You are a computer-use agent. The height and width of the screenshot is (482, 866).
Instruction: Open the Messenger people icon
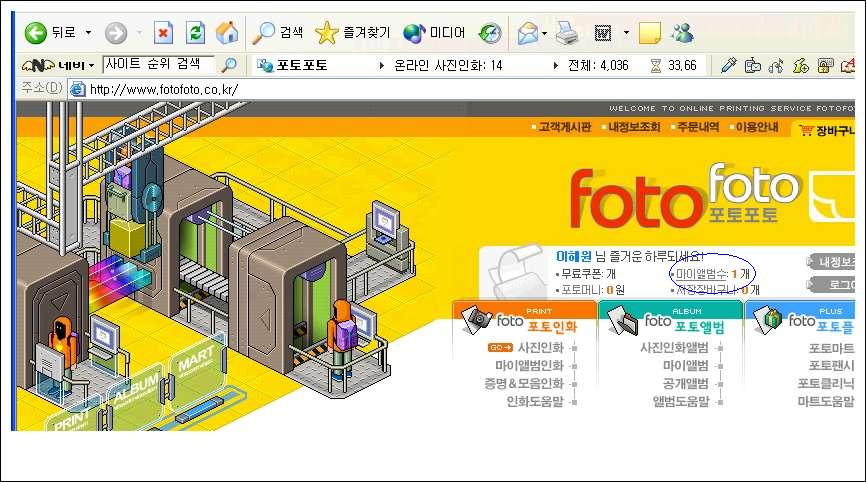682,33
